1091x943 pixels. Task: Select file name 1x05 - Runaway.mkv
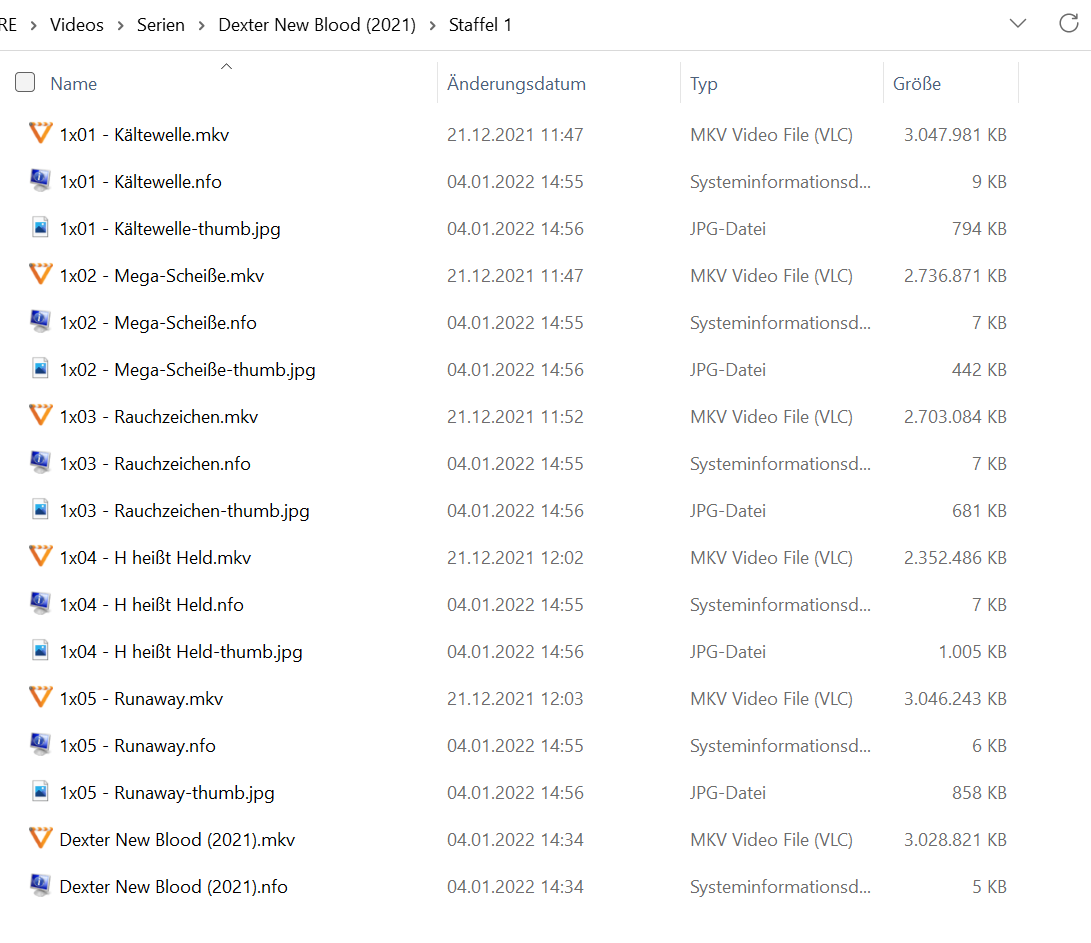[141, 699]
